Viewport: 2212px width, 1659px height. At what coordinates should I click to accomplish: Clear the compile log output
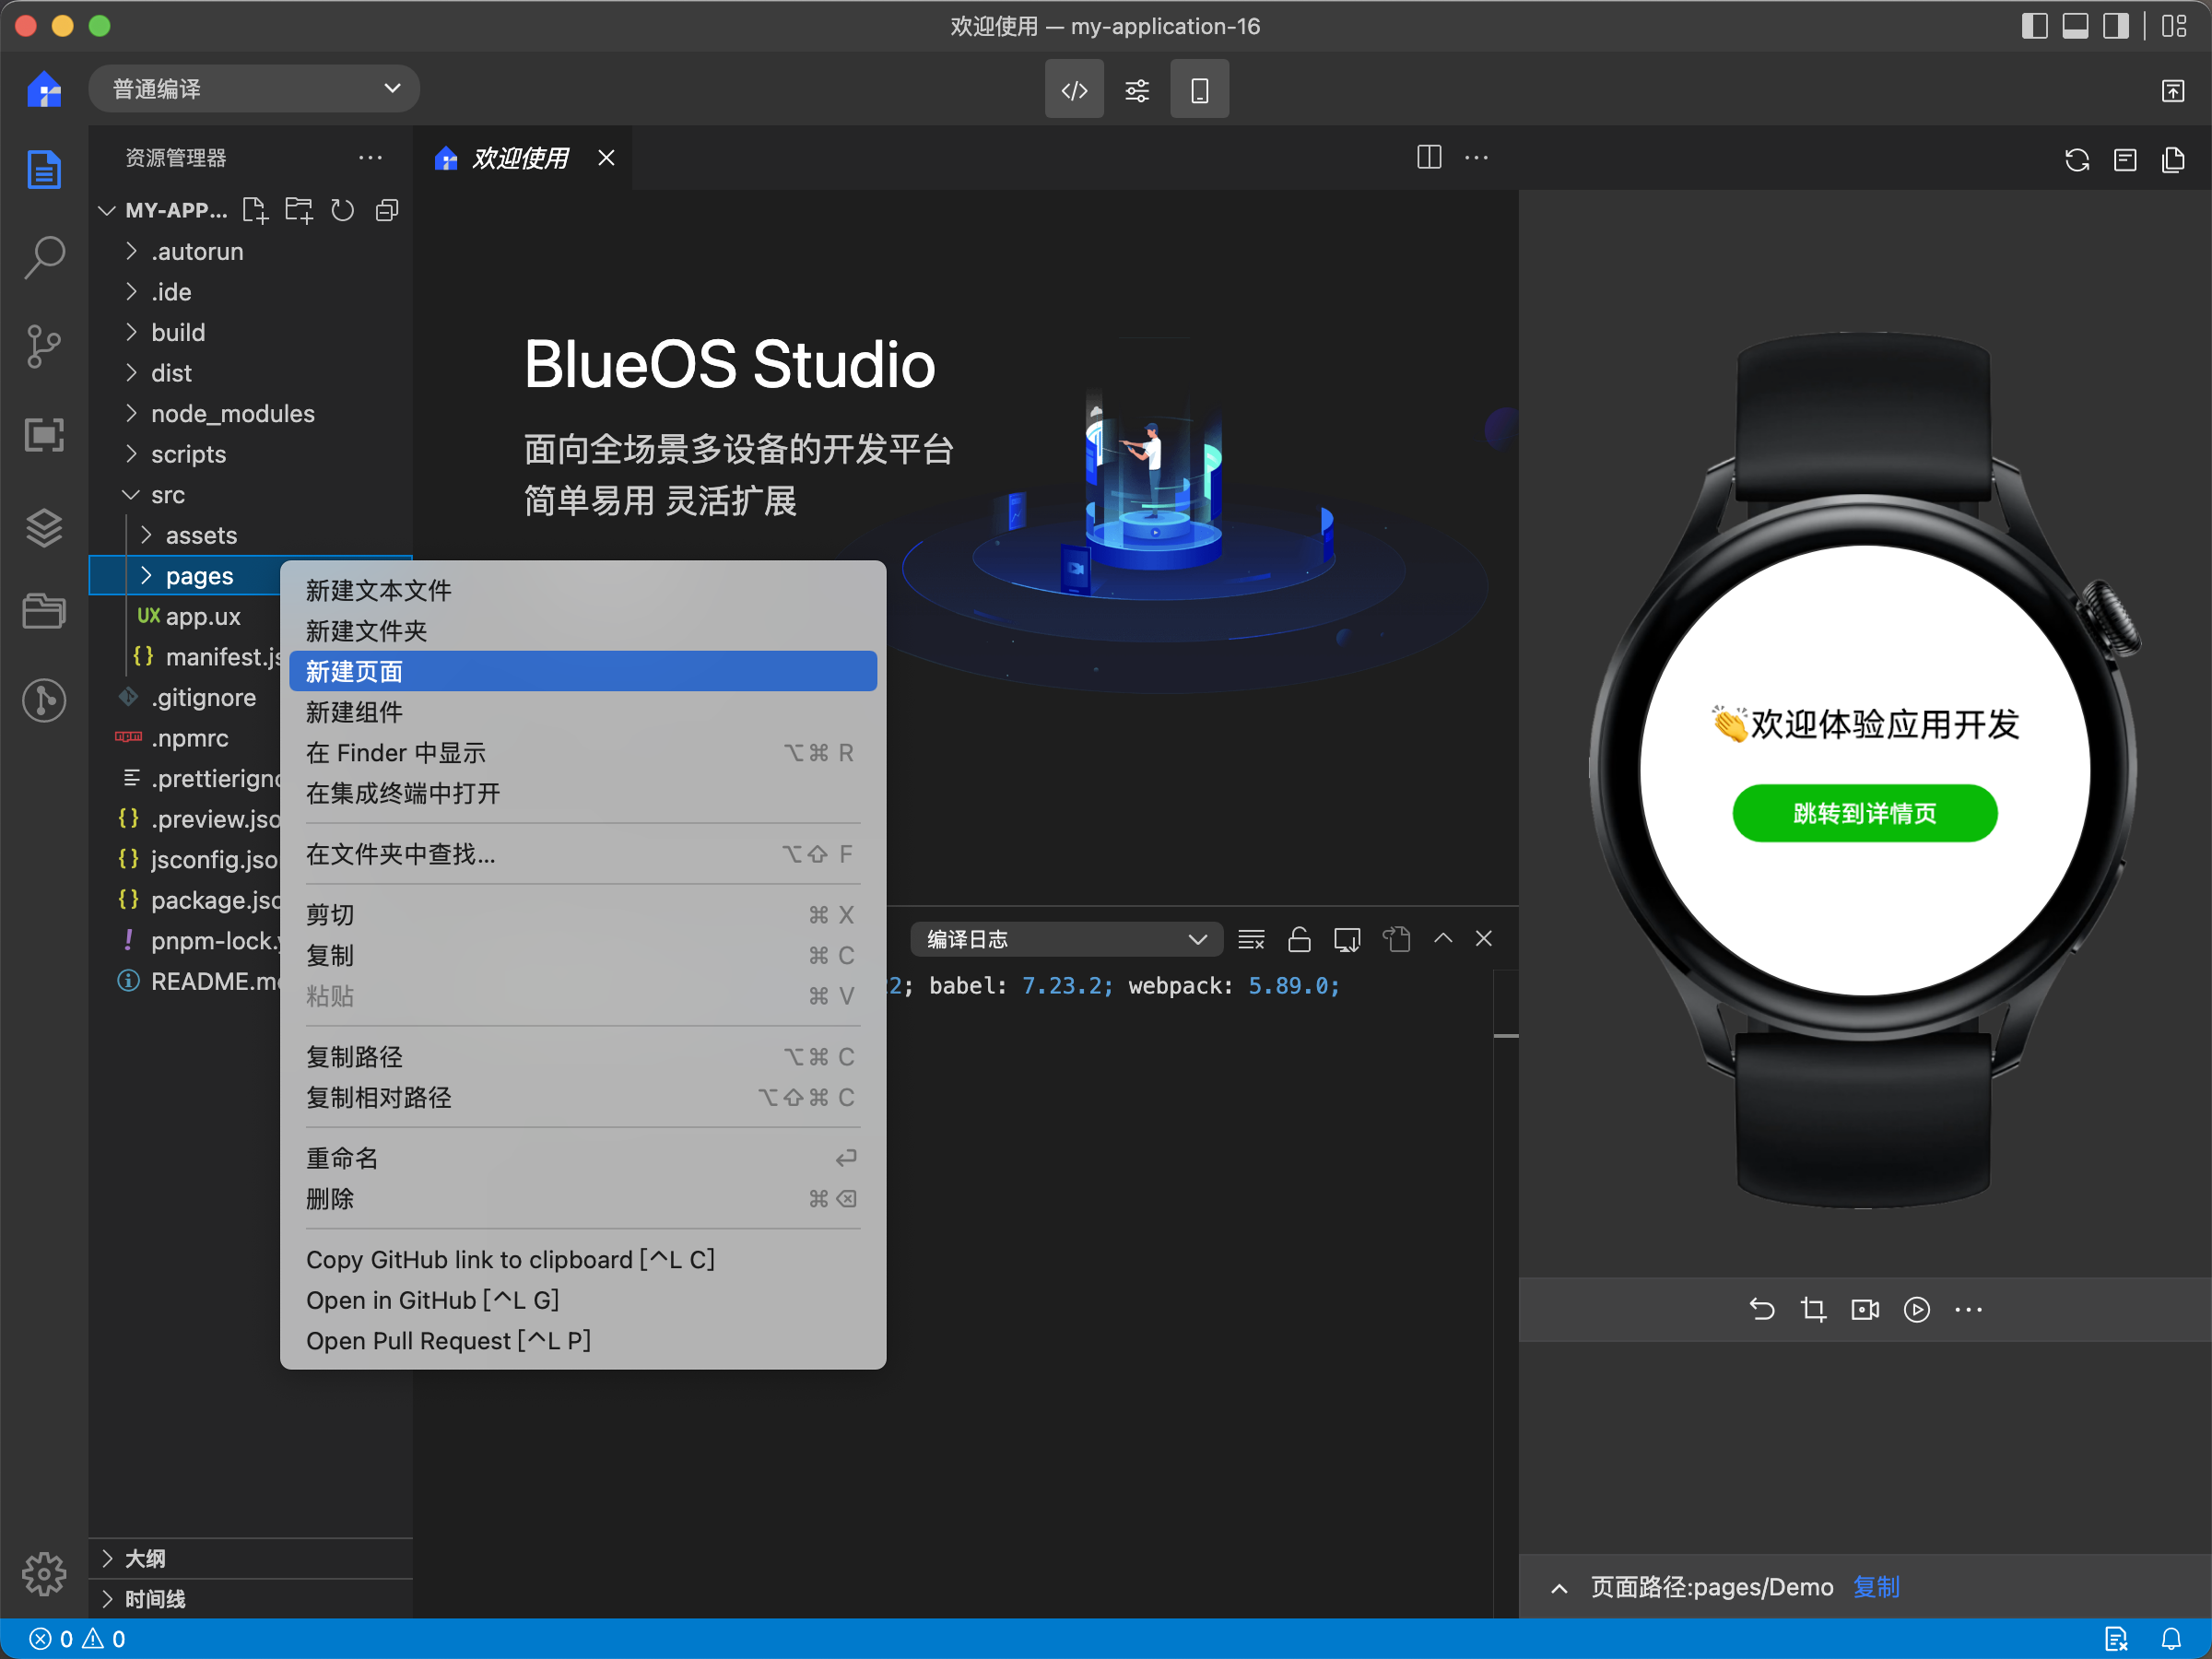[x=1251, y=939]
